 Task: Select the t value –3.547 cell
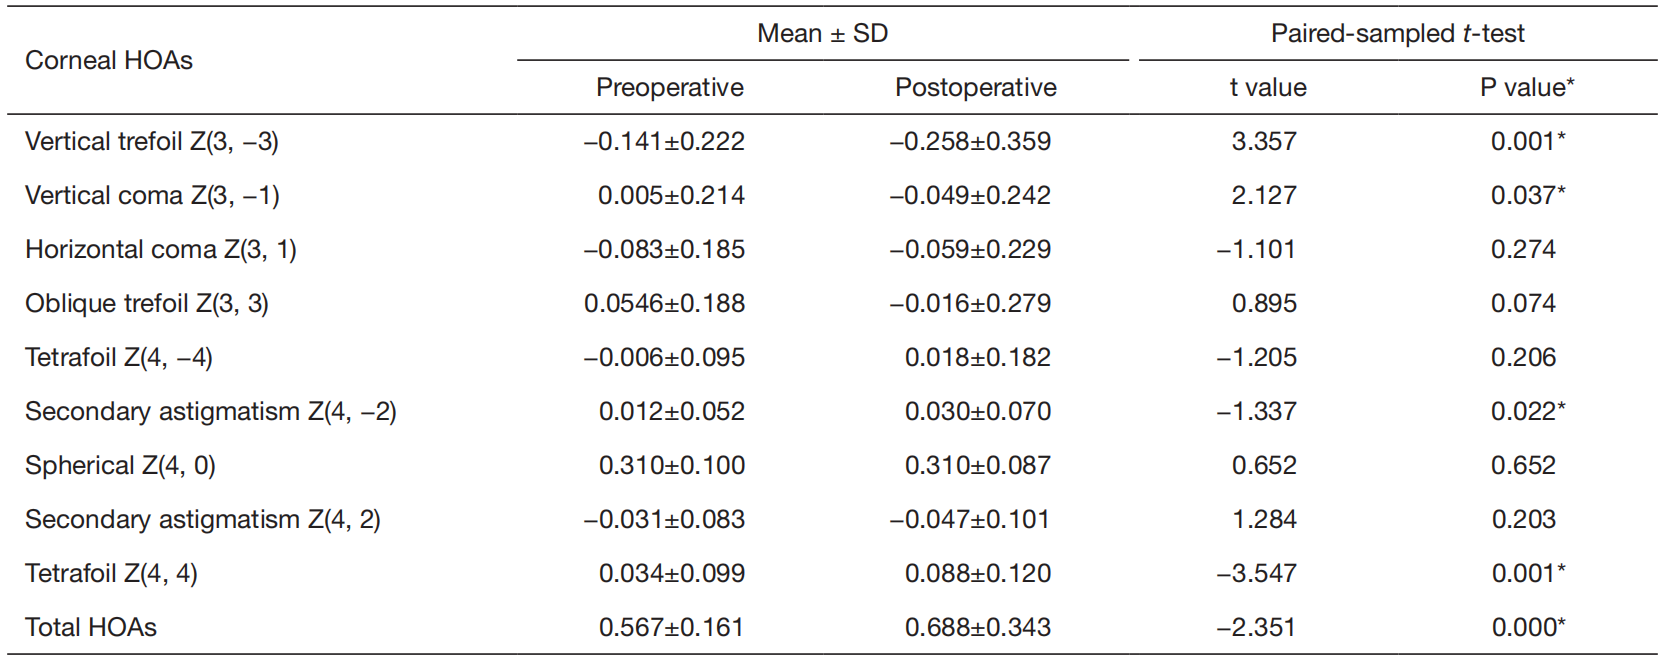1256,574
